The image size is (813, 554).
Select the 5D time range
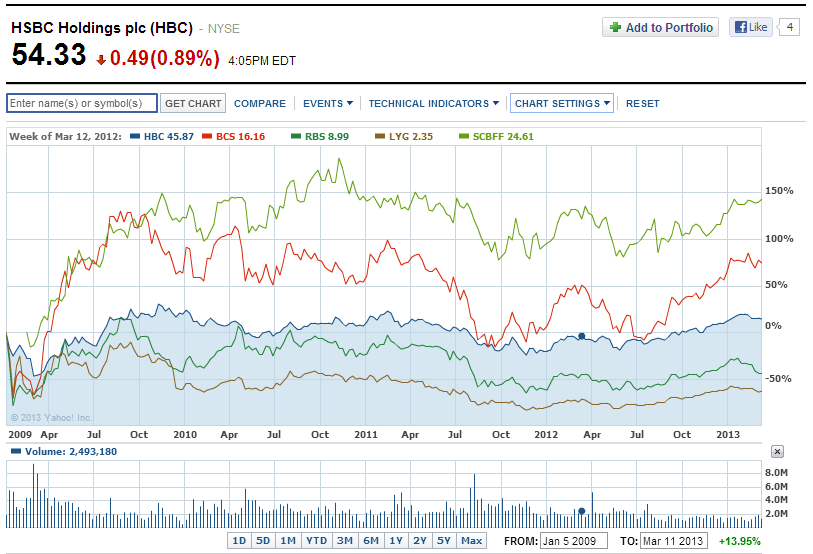coord(263,541)
